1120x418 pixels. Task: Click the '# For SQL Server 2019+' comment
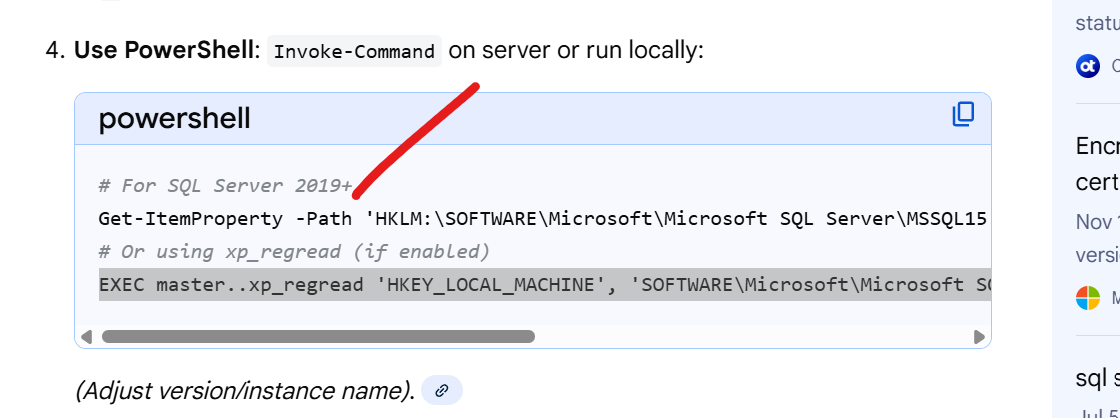coord(226,186)
